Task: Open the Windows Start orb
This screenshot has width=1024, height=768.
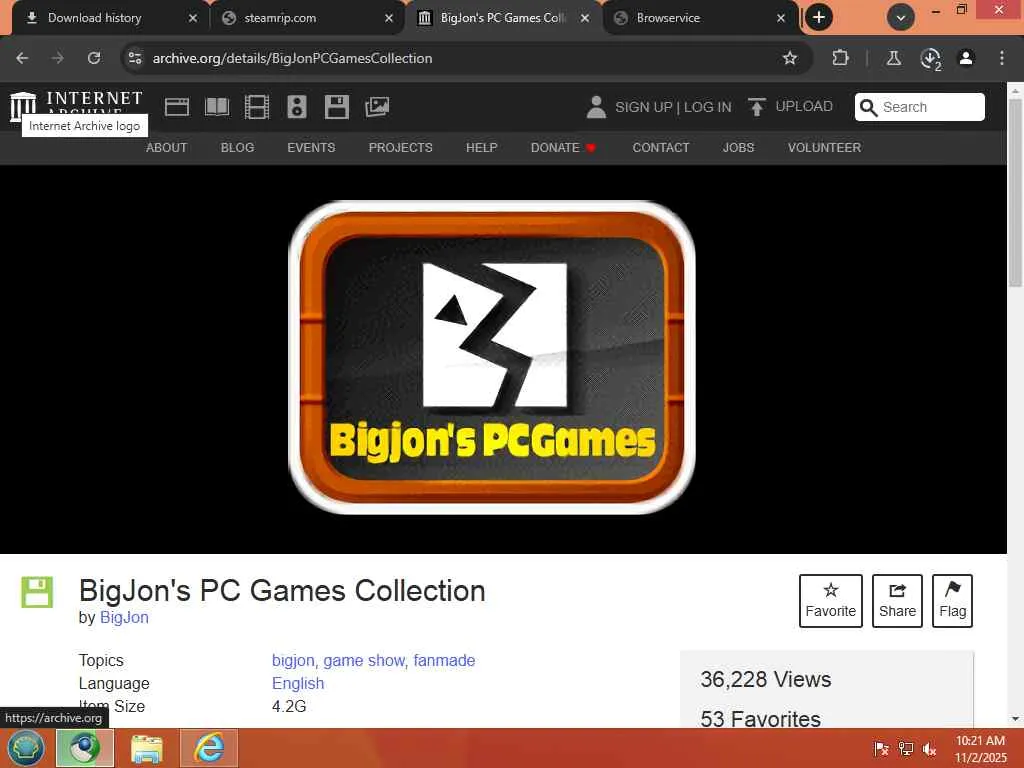Action: pos(25,748)
